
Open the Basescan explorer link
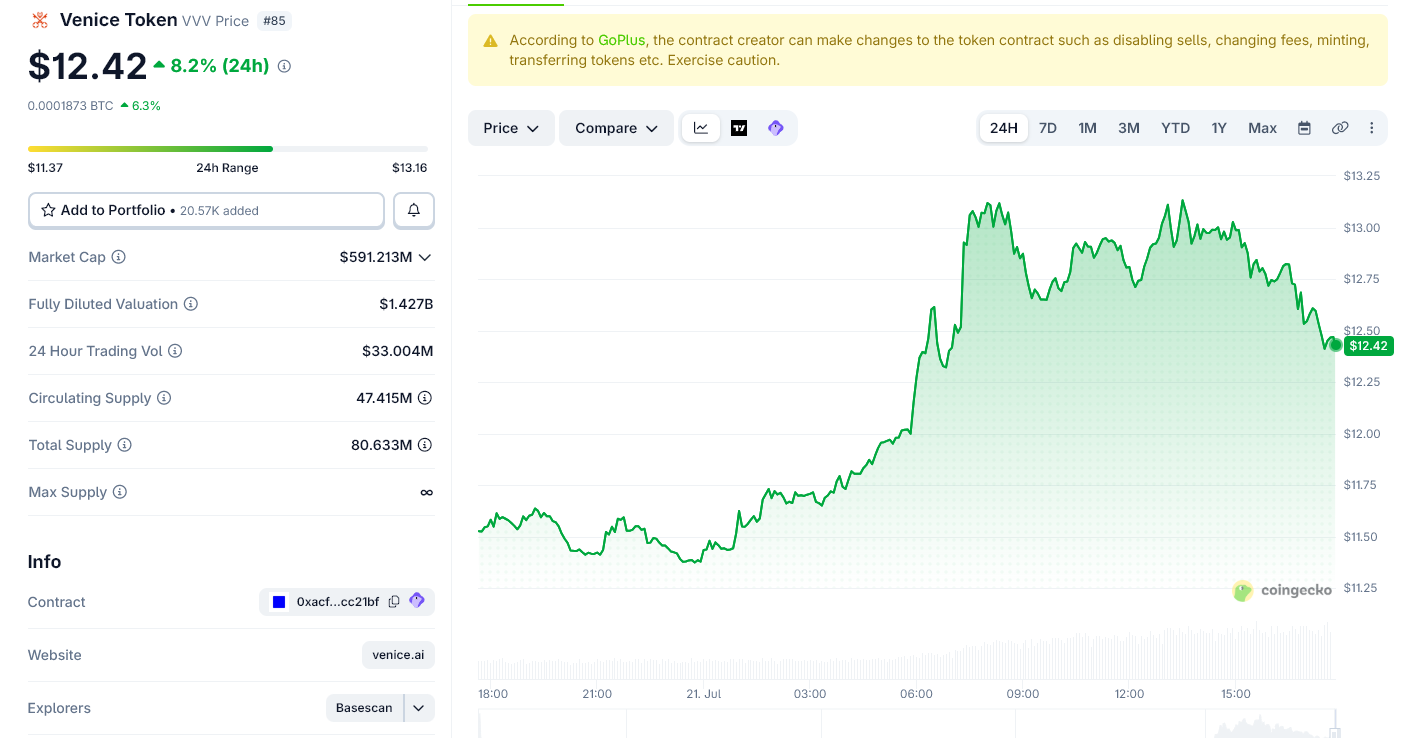364,708
